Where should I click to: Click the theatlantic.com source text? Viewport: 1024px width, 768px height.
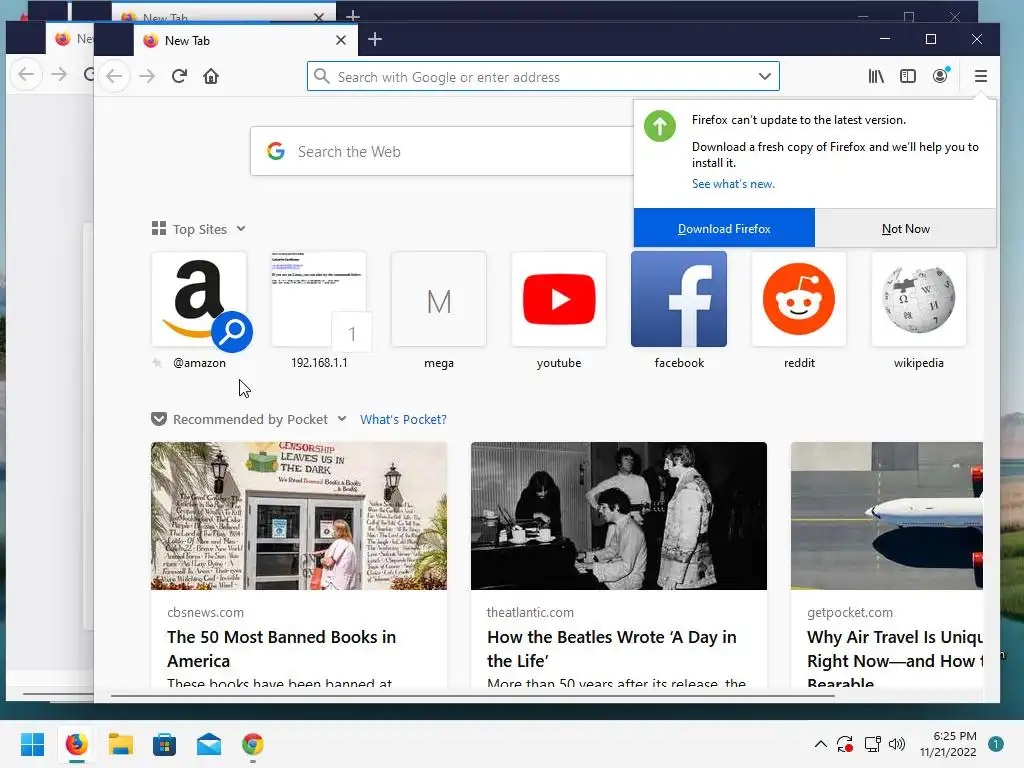pos(530,613)
